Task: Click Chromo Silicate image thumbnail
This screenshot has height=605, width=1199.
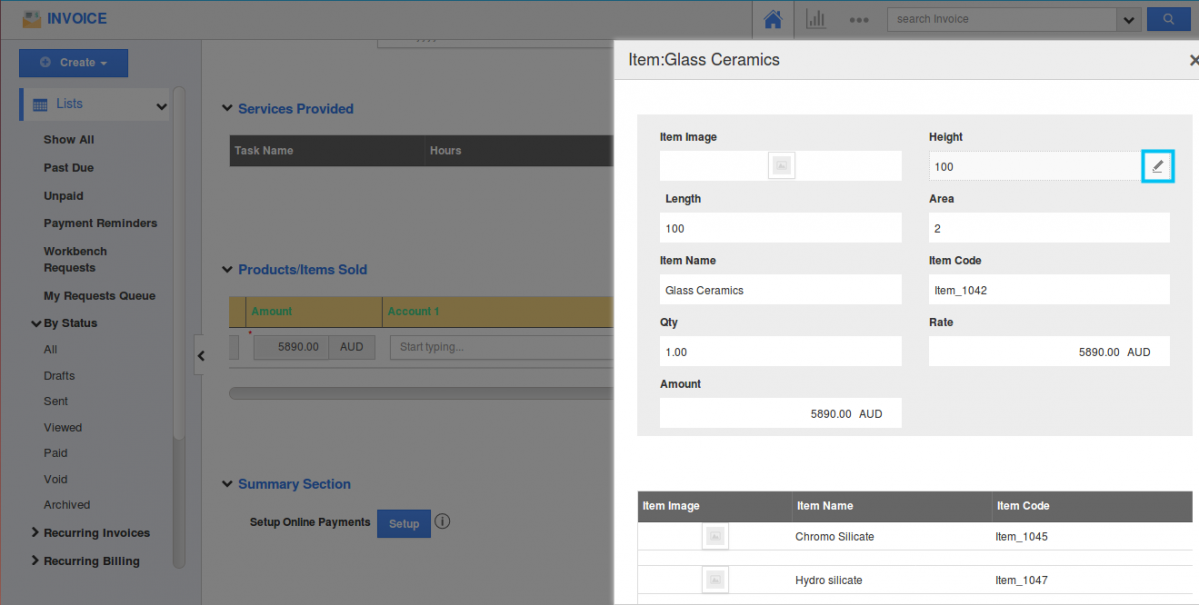Action: tap(715, 537)
